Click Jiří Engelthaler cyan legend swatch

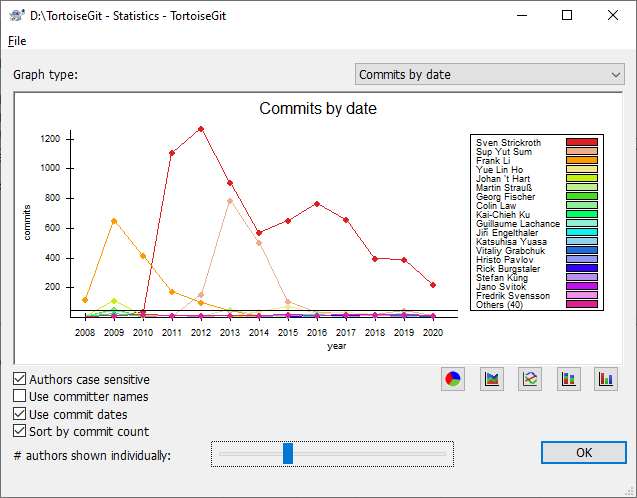[x=582, y=232]
